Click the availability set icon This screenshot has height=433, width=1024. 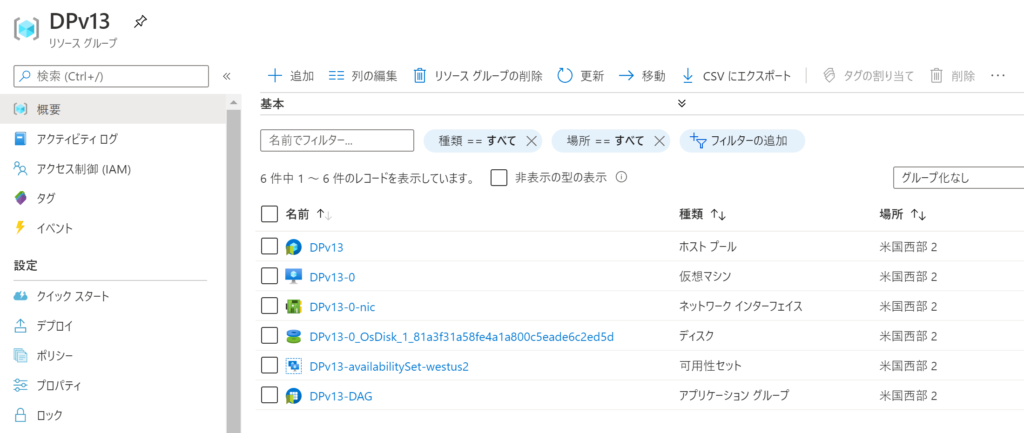pos(294,366)
